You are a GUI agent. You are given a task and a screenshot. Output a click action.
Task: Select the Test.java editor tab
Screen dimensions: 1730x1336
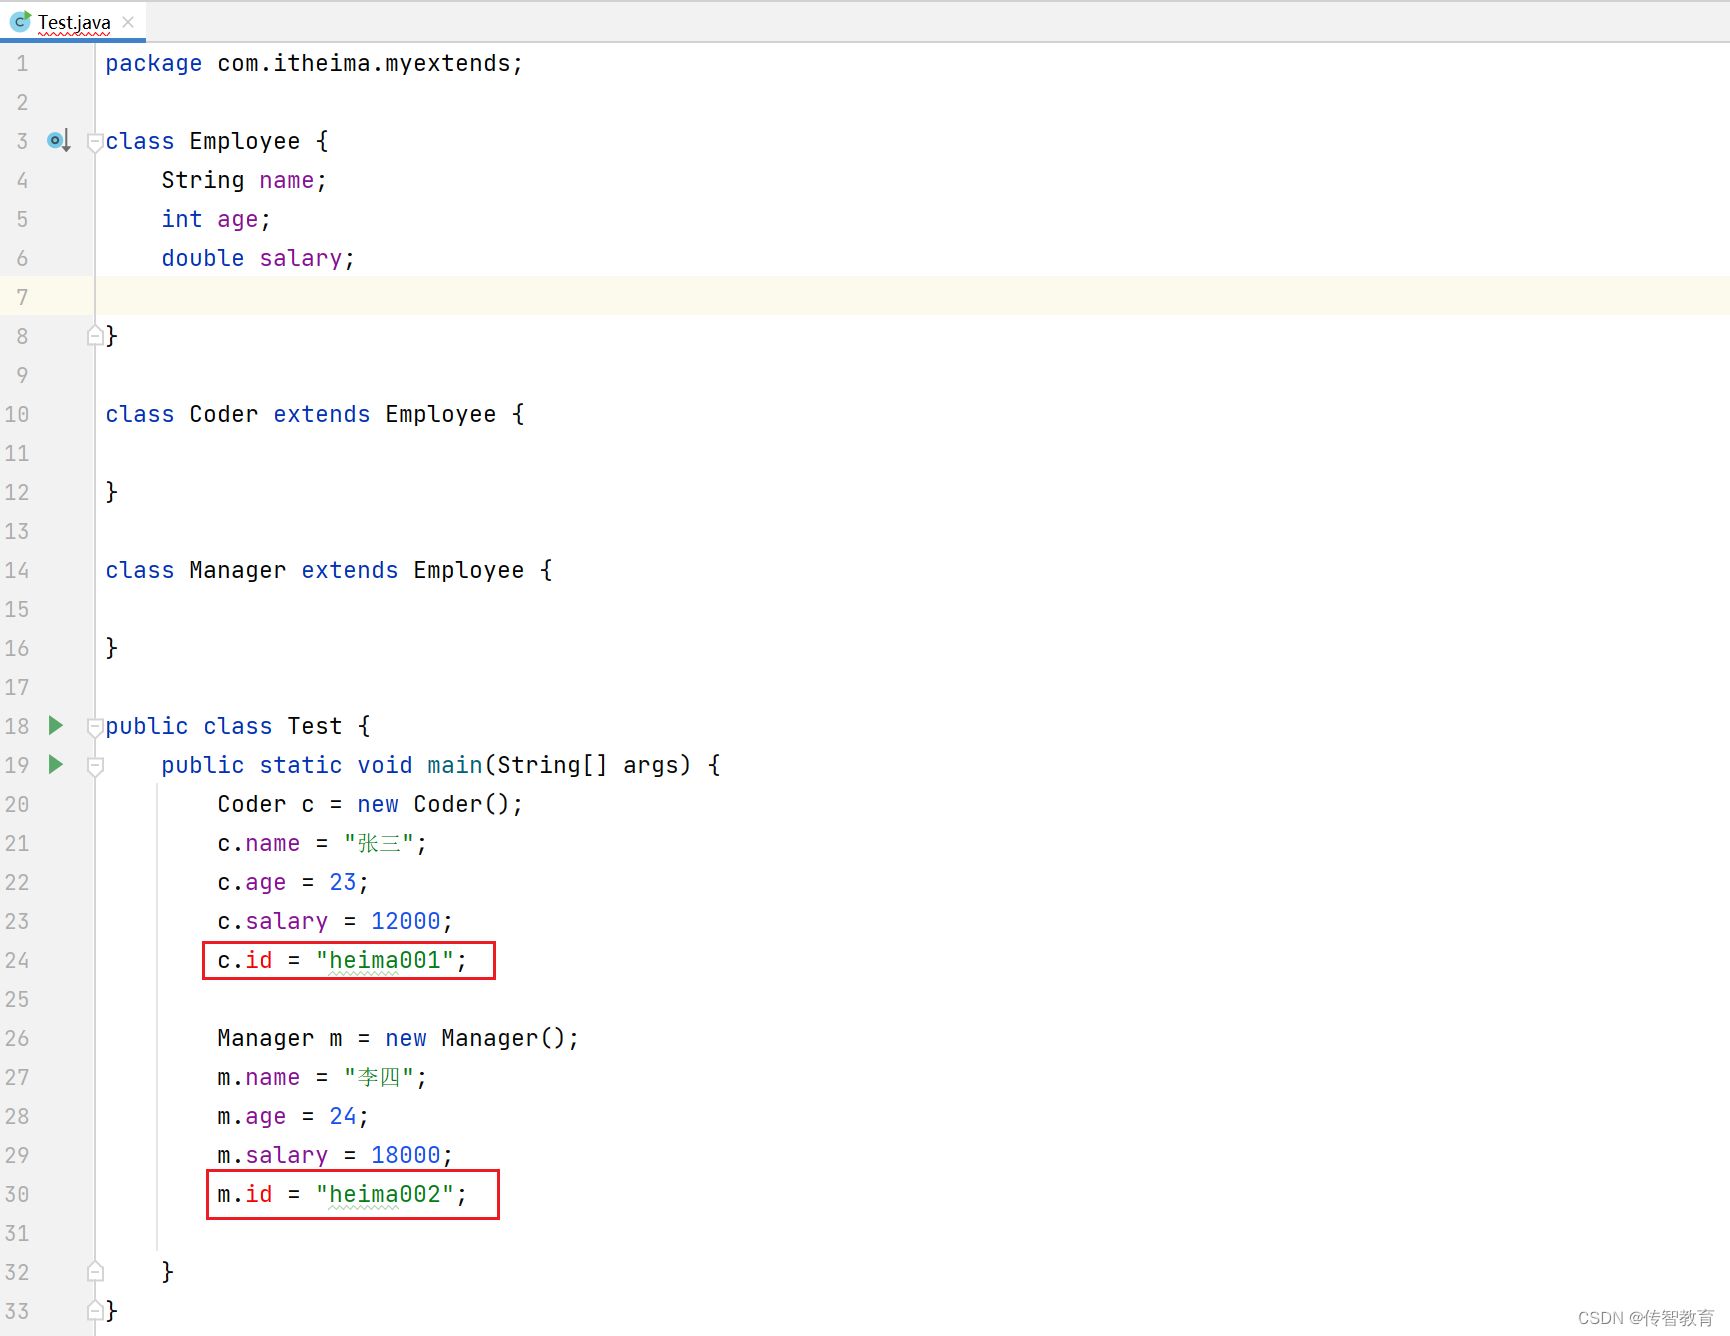click(x=73, y=21)
